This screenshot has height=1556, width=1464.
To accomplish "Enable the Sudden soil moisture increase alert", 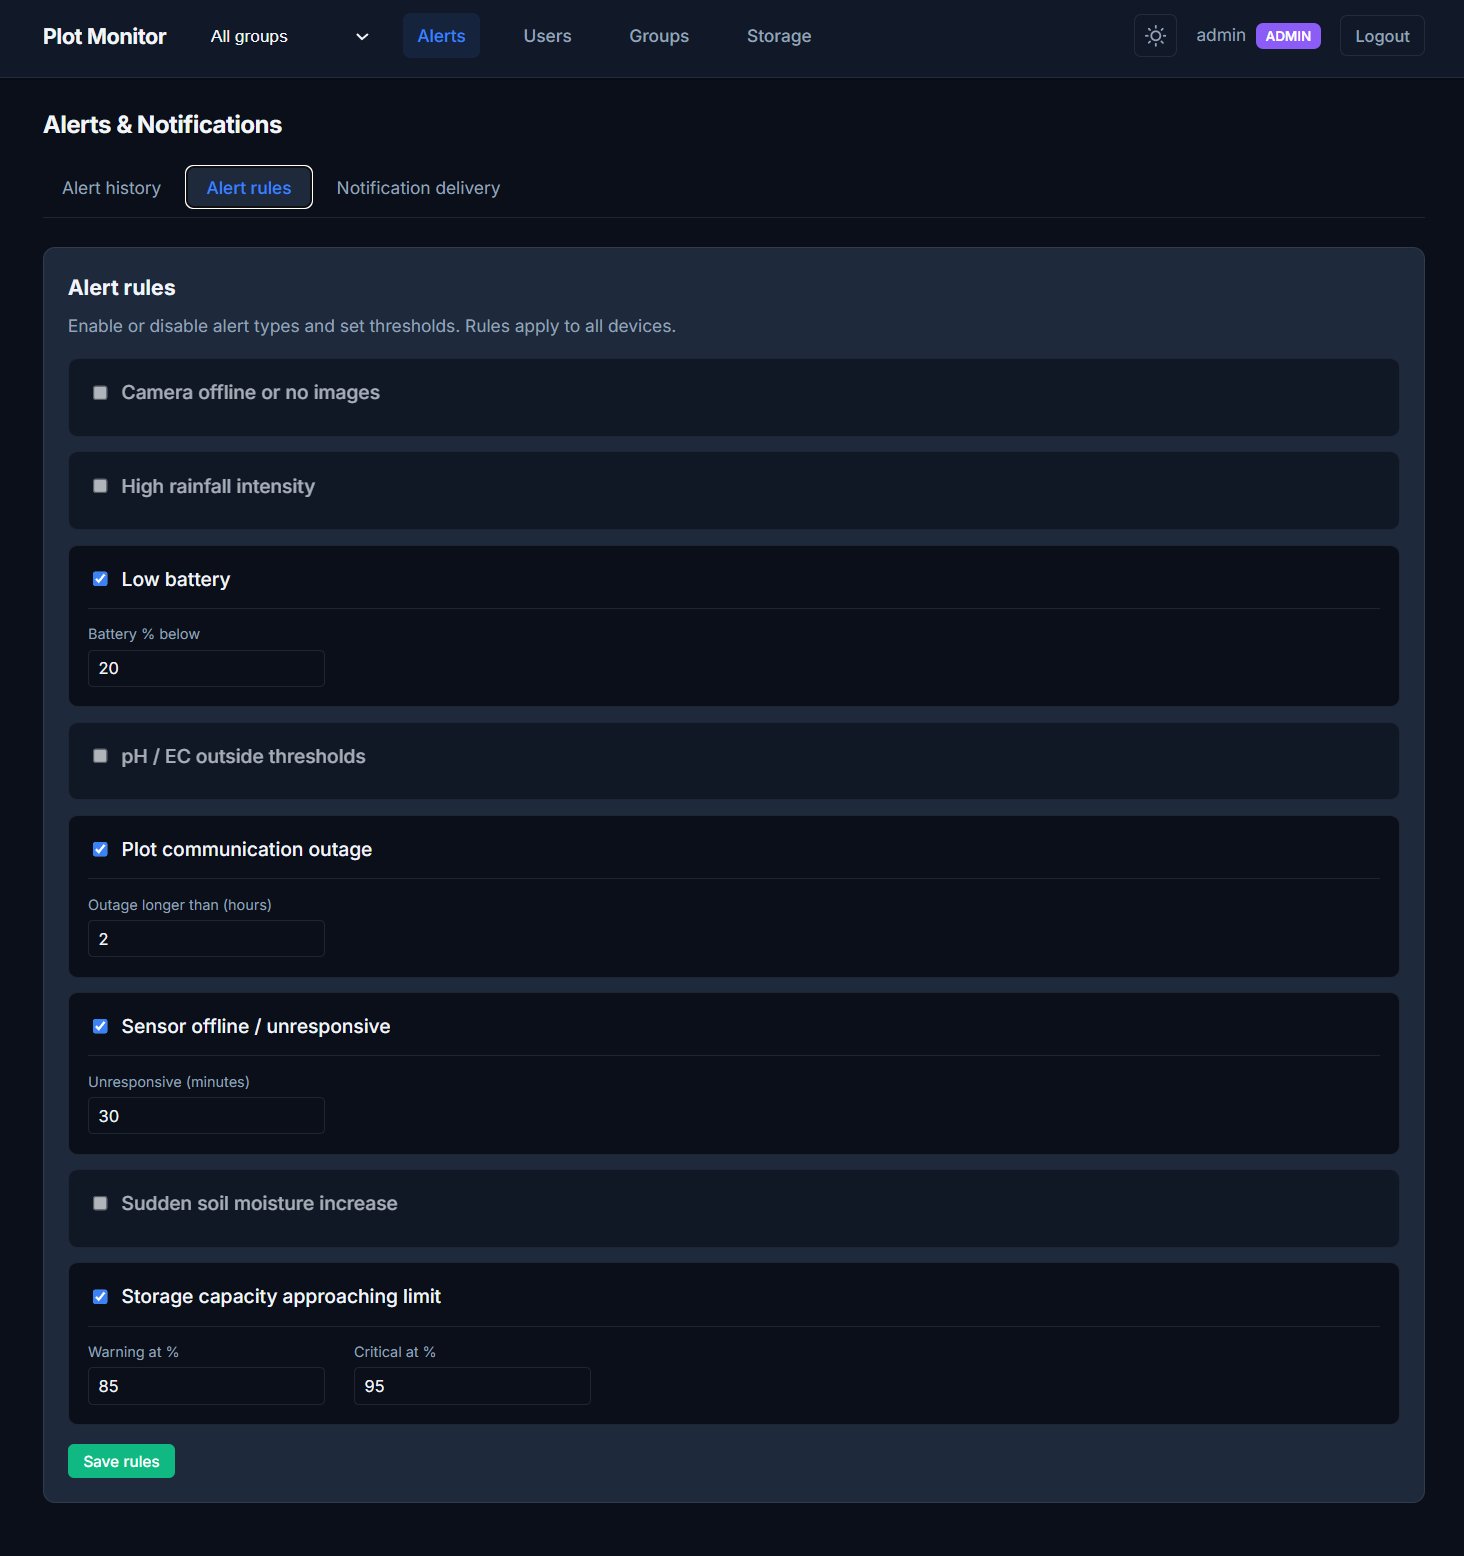I will pyautogui.click(x=100, y=1203).
